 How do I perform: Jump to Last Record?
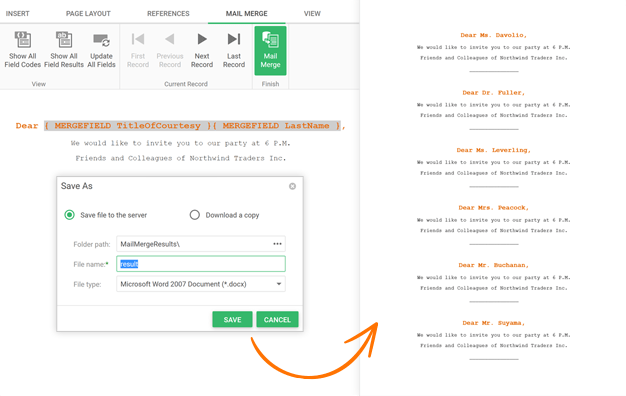point(234,50)
